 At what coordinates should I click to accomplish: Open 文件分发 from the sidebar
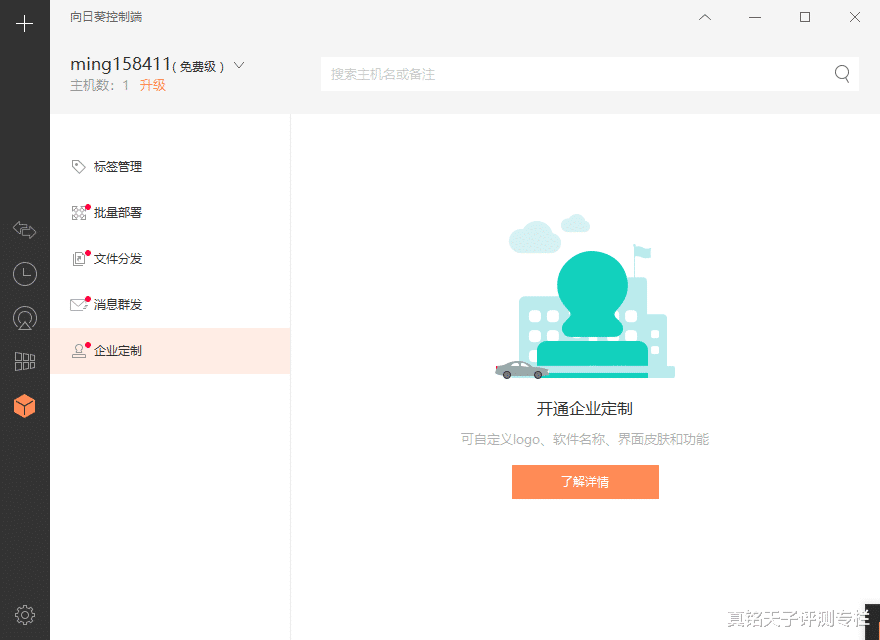[119, 258]
